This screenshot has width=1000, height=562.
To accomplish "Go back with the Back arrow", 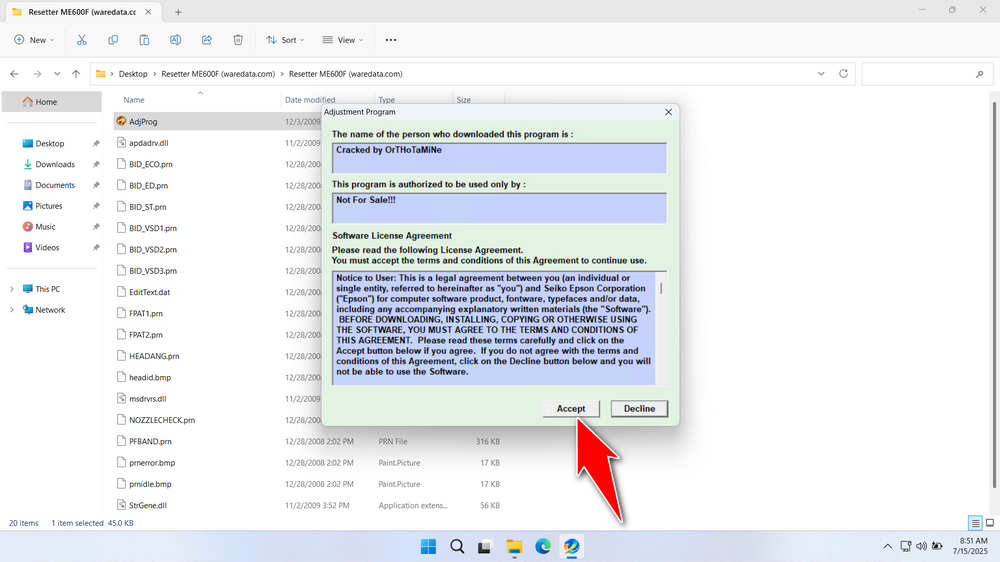I will [x=15, y=74].
